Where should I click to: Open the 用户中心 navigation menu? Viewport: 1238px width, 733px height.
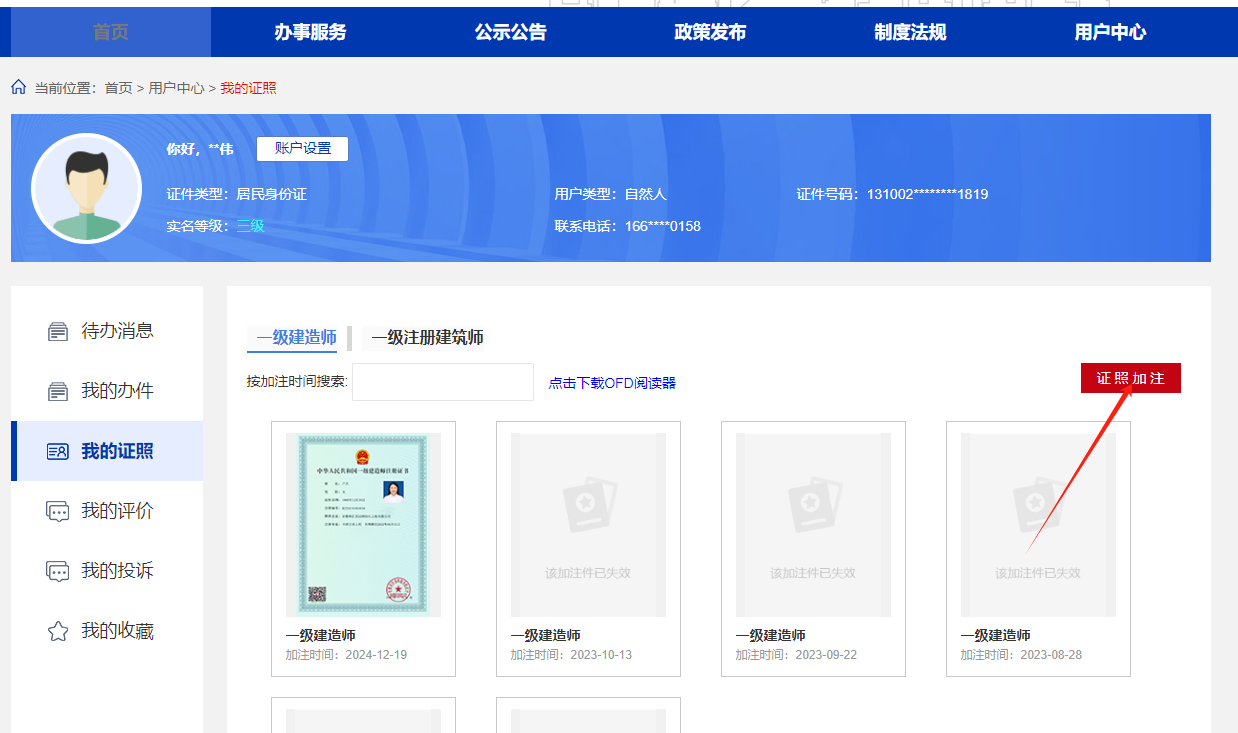point(1110,32)
